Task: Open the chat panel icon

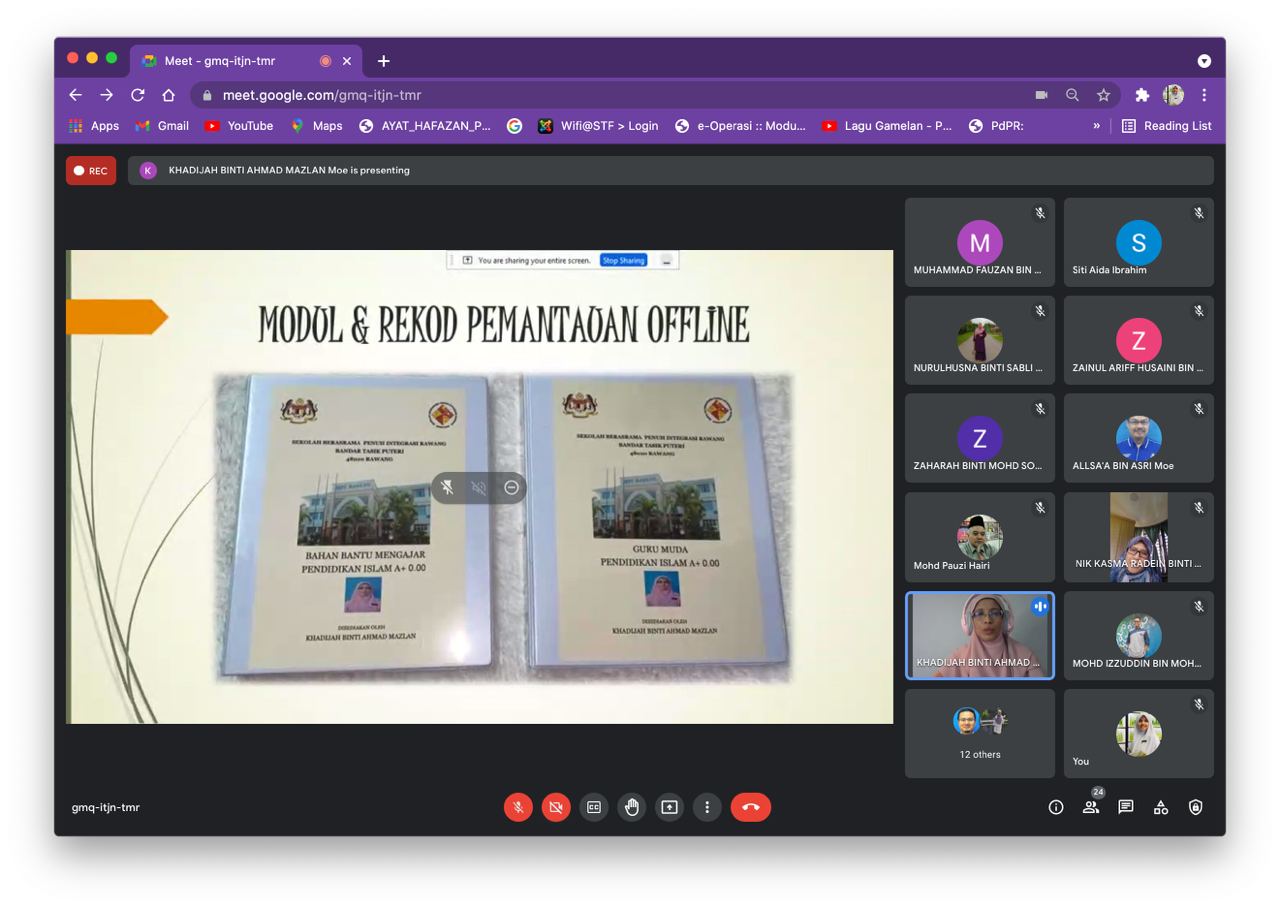Action: tap(1125, 807)
